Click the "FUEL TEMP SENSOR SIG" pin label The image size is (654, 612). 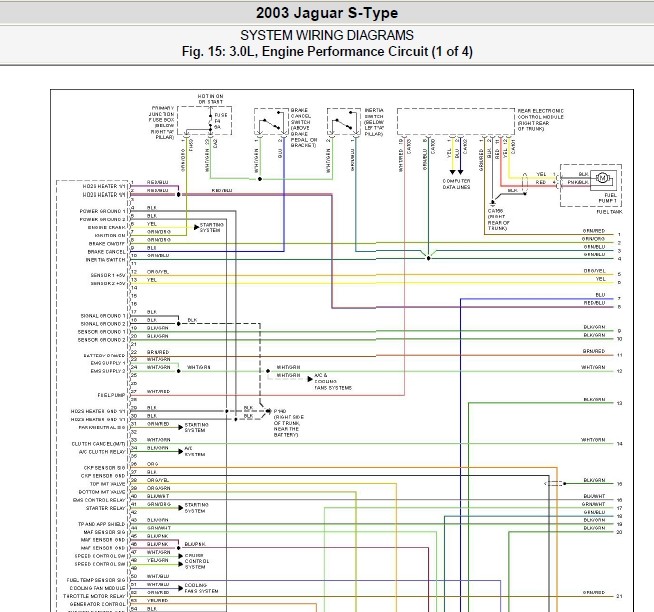(x=96, y=580)
